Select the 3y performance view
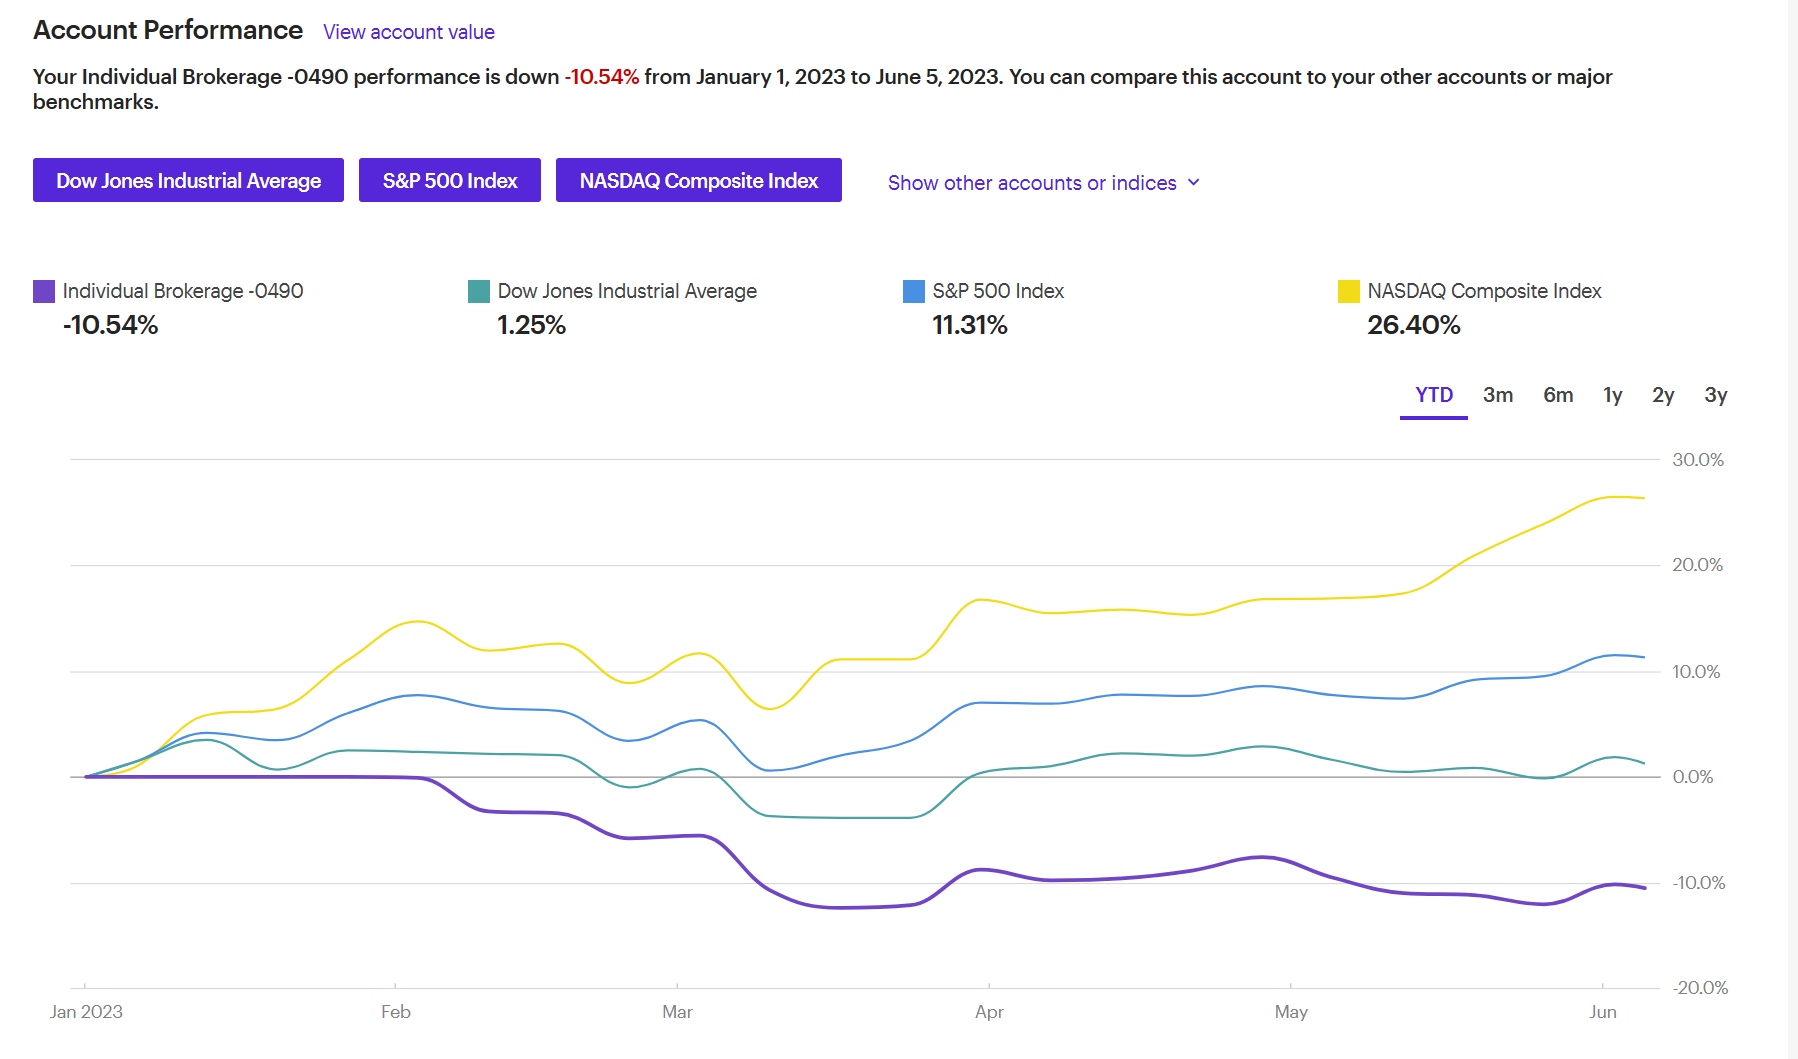This screenshot has width=1798, height=1059. [1715, 395]
